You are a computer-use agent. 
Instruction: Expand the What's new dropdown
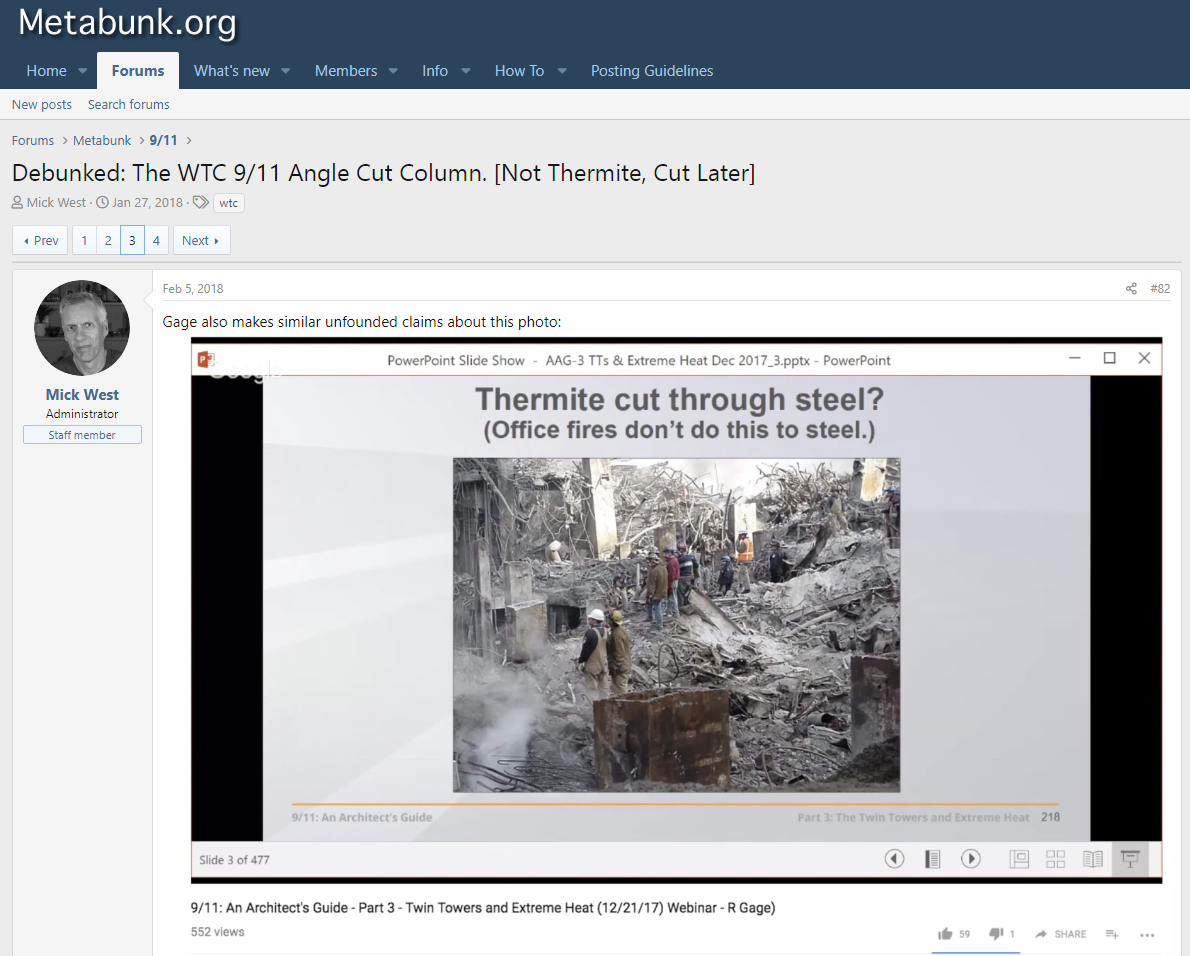point(285,71)
